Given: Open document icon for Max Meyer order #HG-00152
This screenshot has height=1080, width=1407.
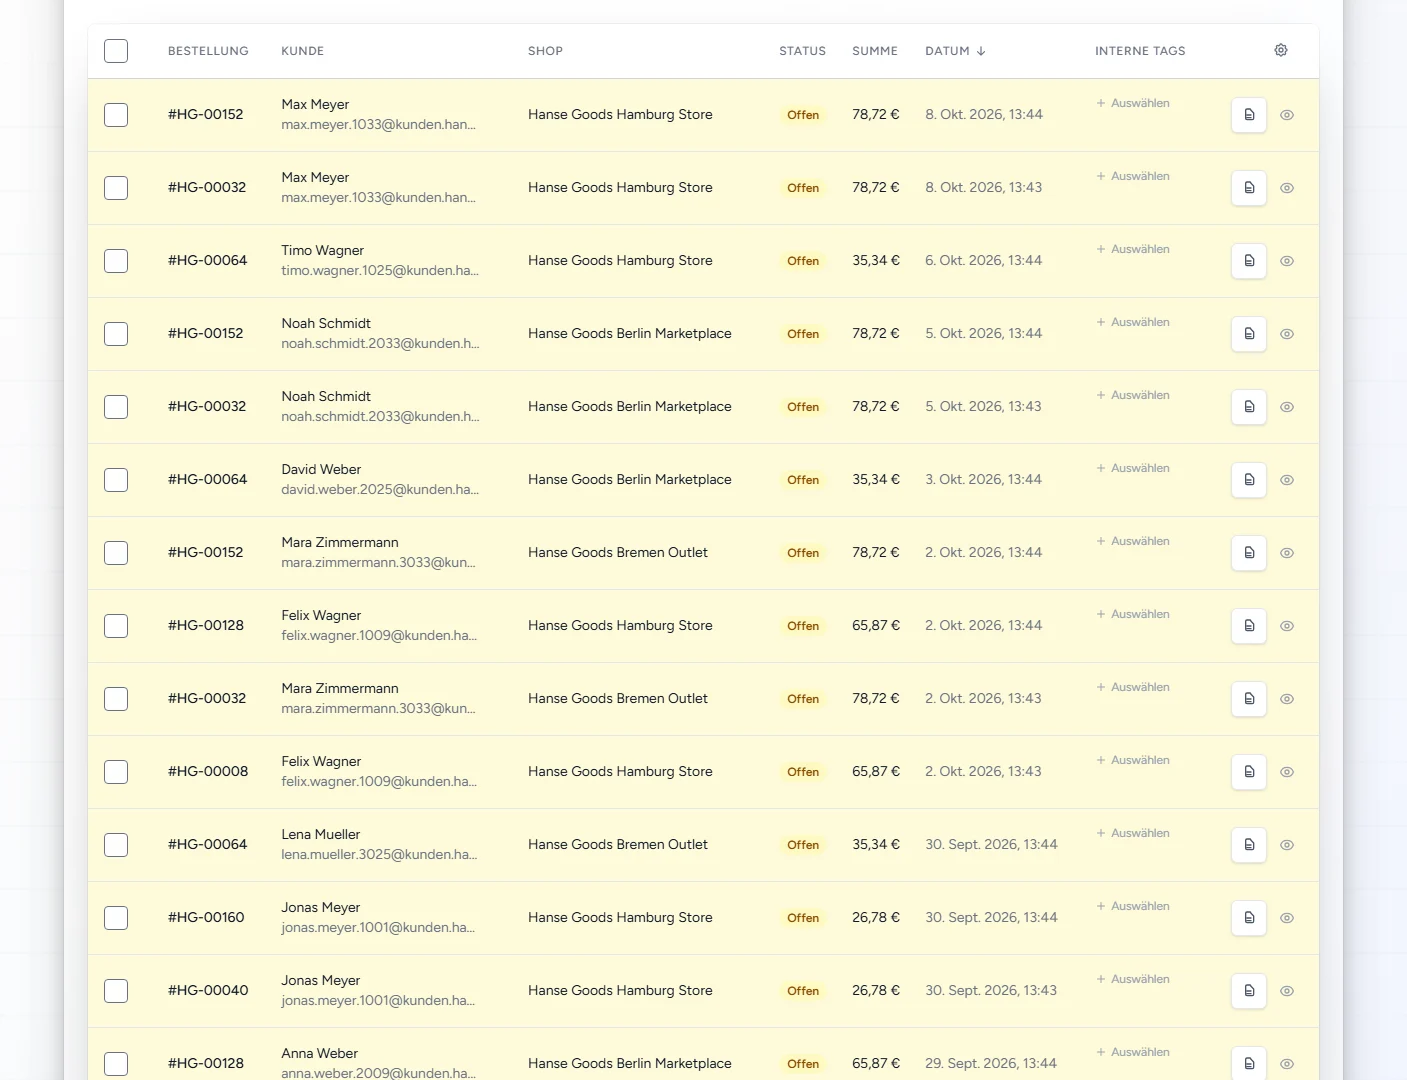Looking at the screenshot, I should pyautogui.click(x=1249, y=115).
